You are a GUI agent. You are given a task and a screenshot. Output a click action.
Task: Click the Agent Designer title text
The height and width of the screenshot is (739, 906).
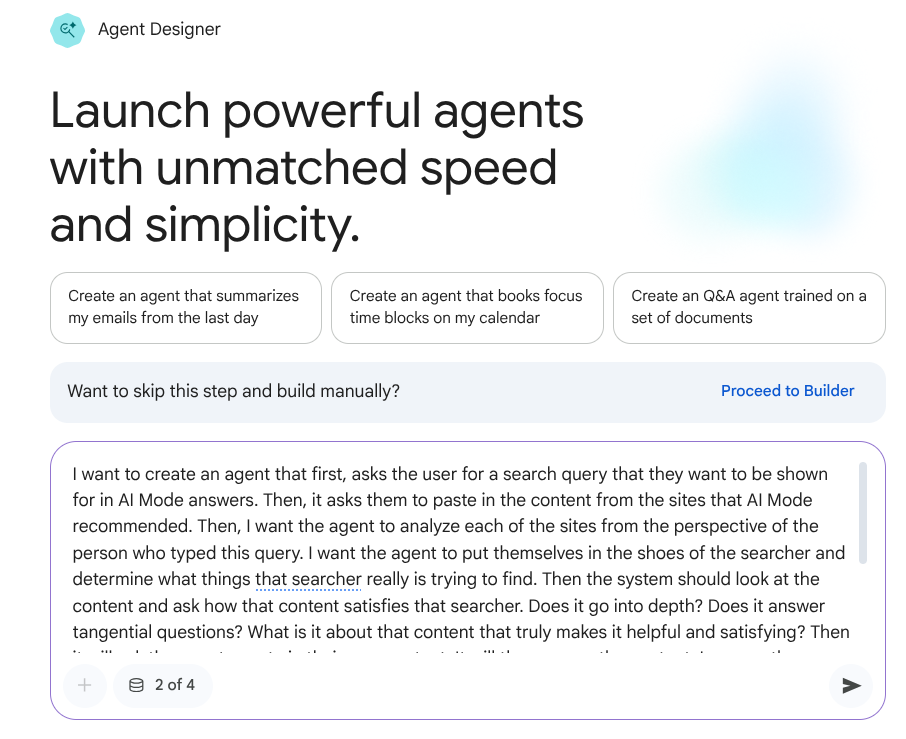point(159,30)
